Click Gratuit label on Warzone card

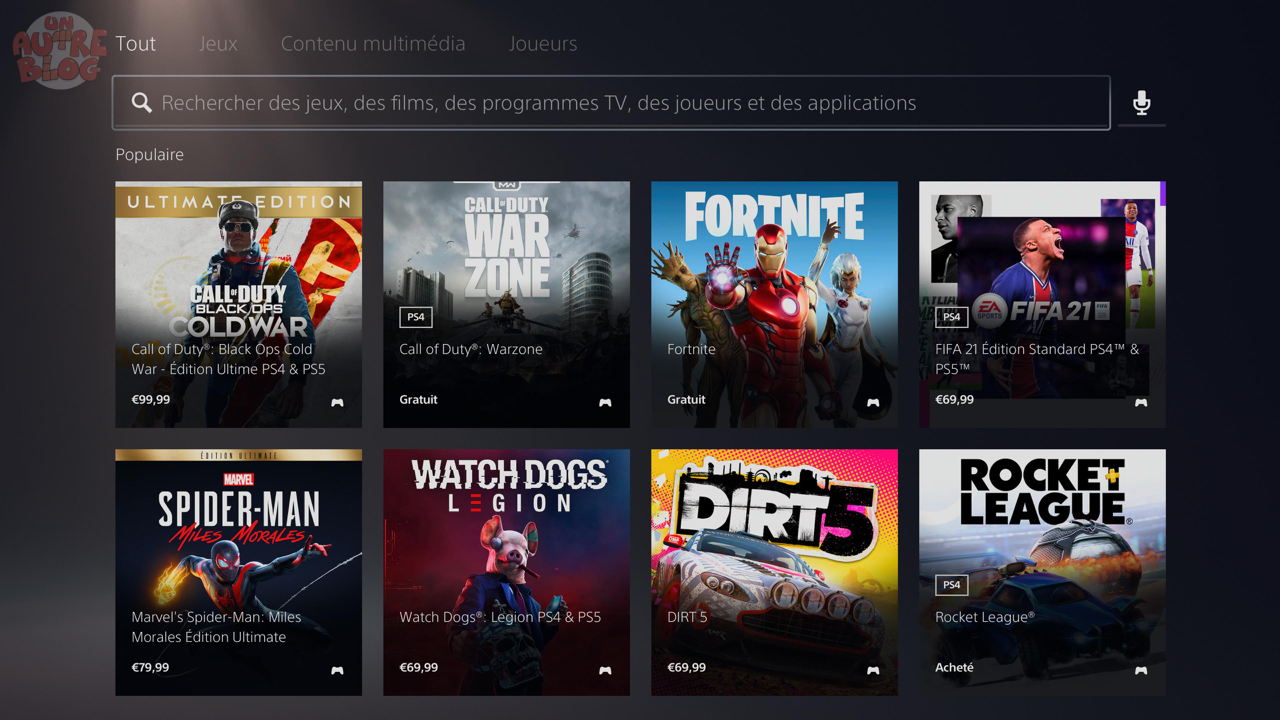click(419, 400)
